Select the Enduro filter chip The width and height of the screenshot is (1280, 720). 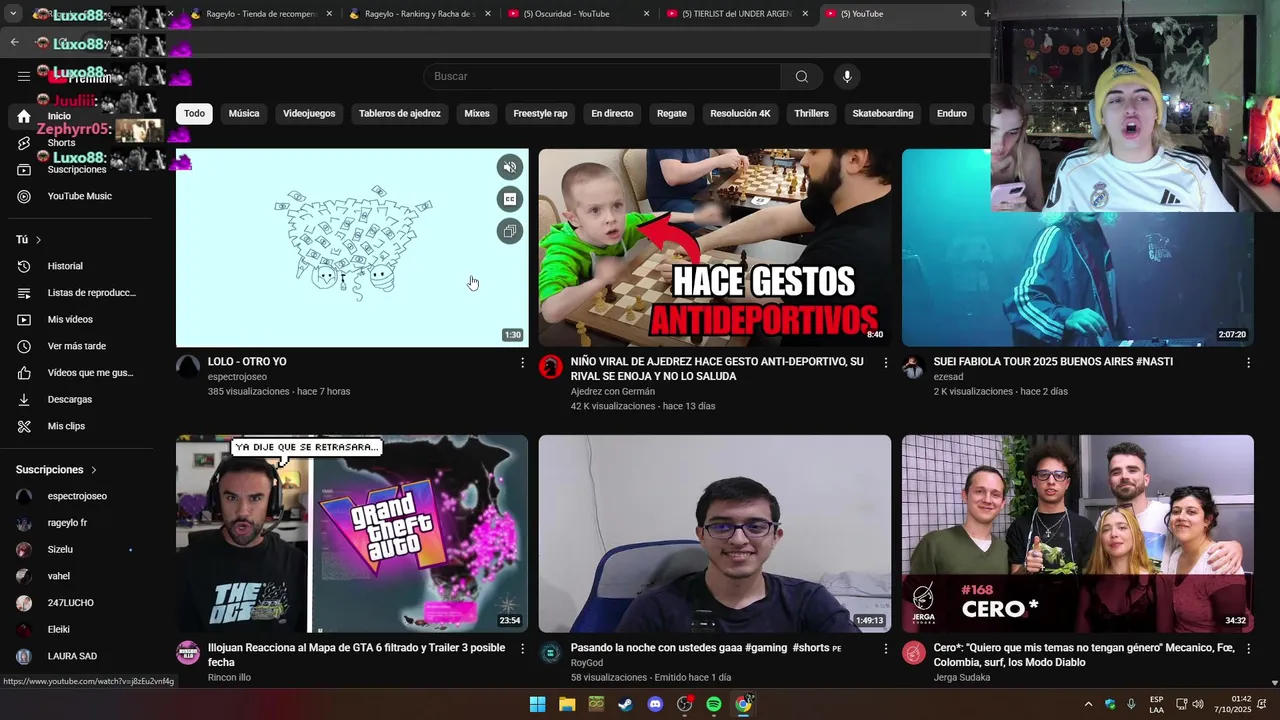point(952,113)
